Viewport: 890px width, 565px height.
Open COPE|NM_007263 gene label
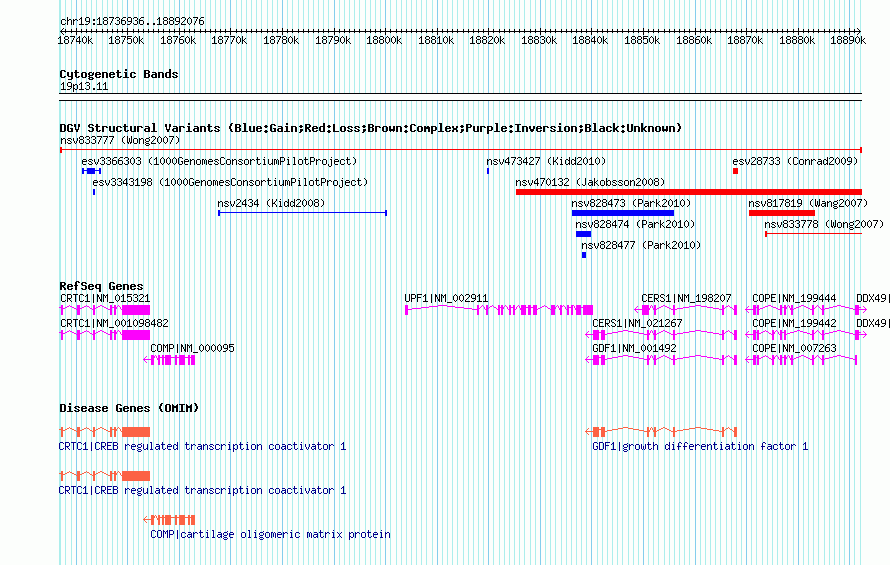coord(794,349)
